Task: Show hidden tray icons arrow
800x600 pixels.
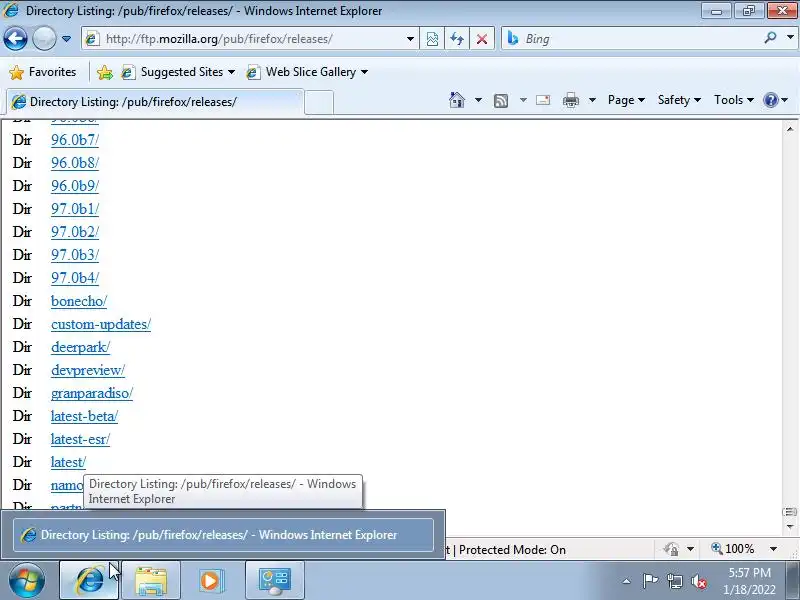Action: (627, 581)
